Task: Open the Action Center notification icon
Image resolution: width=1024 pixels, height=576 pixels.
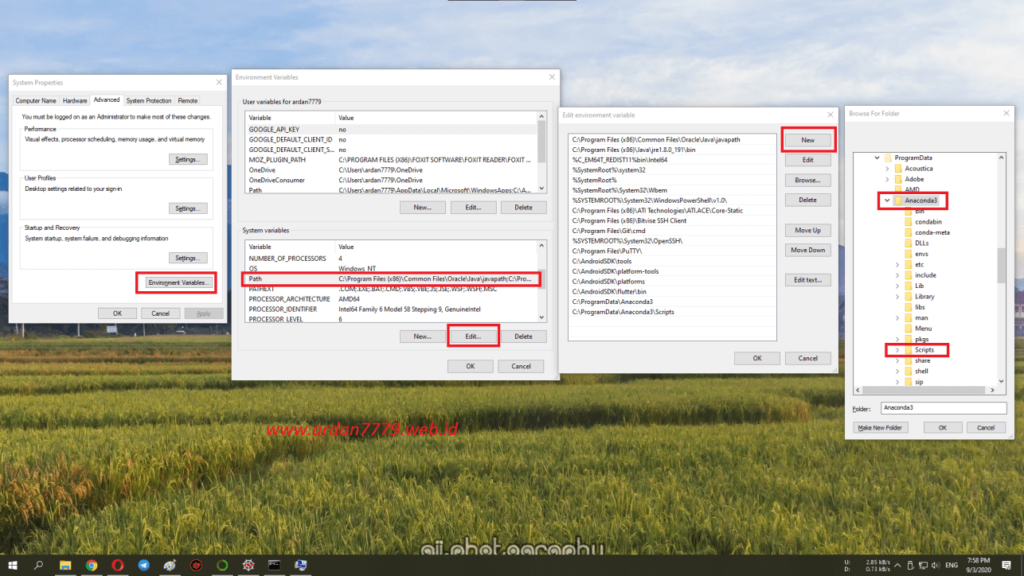Action: (1006, 565)
